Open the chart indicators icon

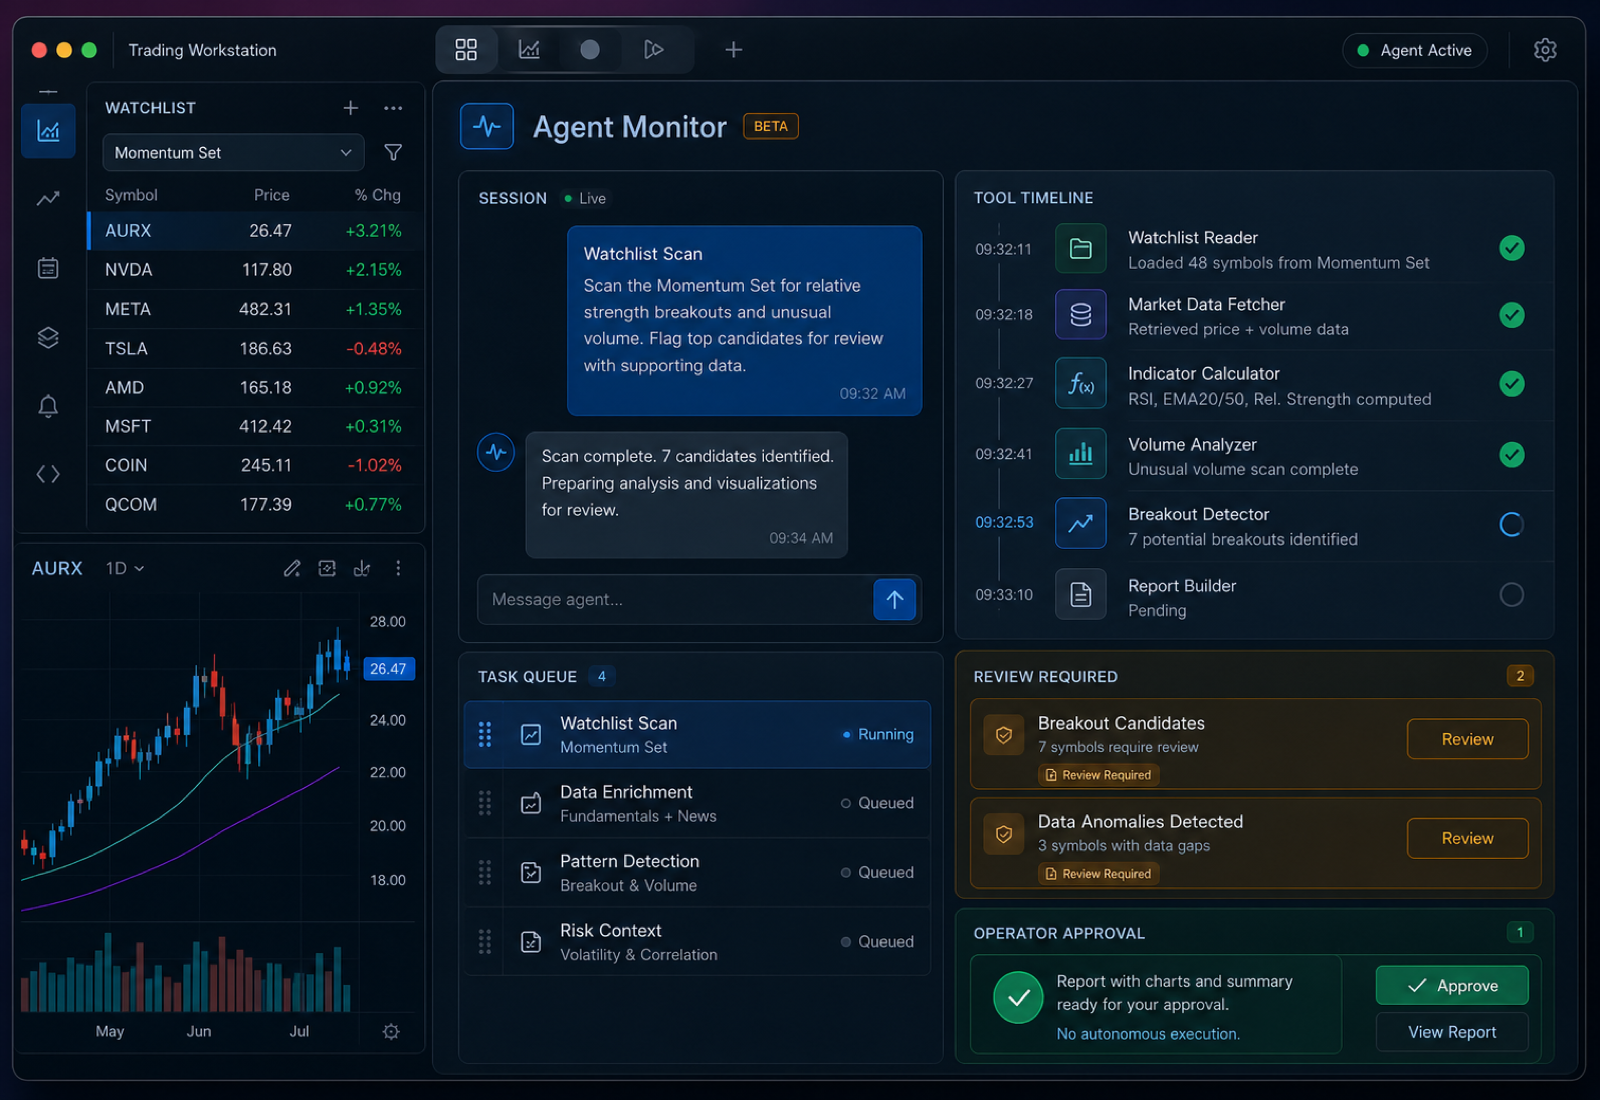click(362, 568)
